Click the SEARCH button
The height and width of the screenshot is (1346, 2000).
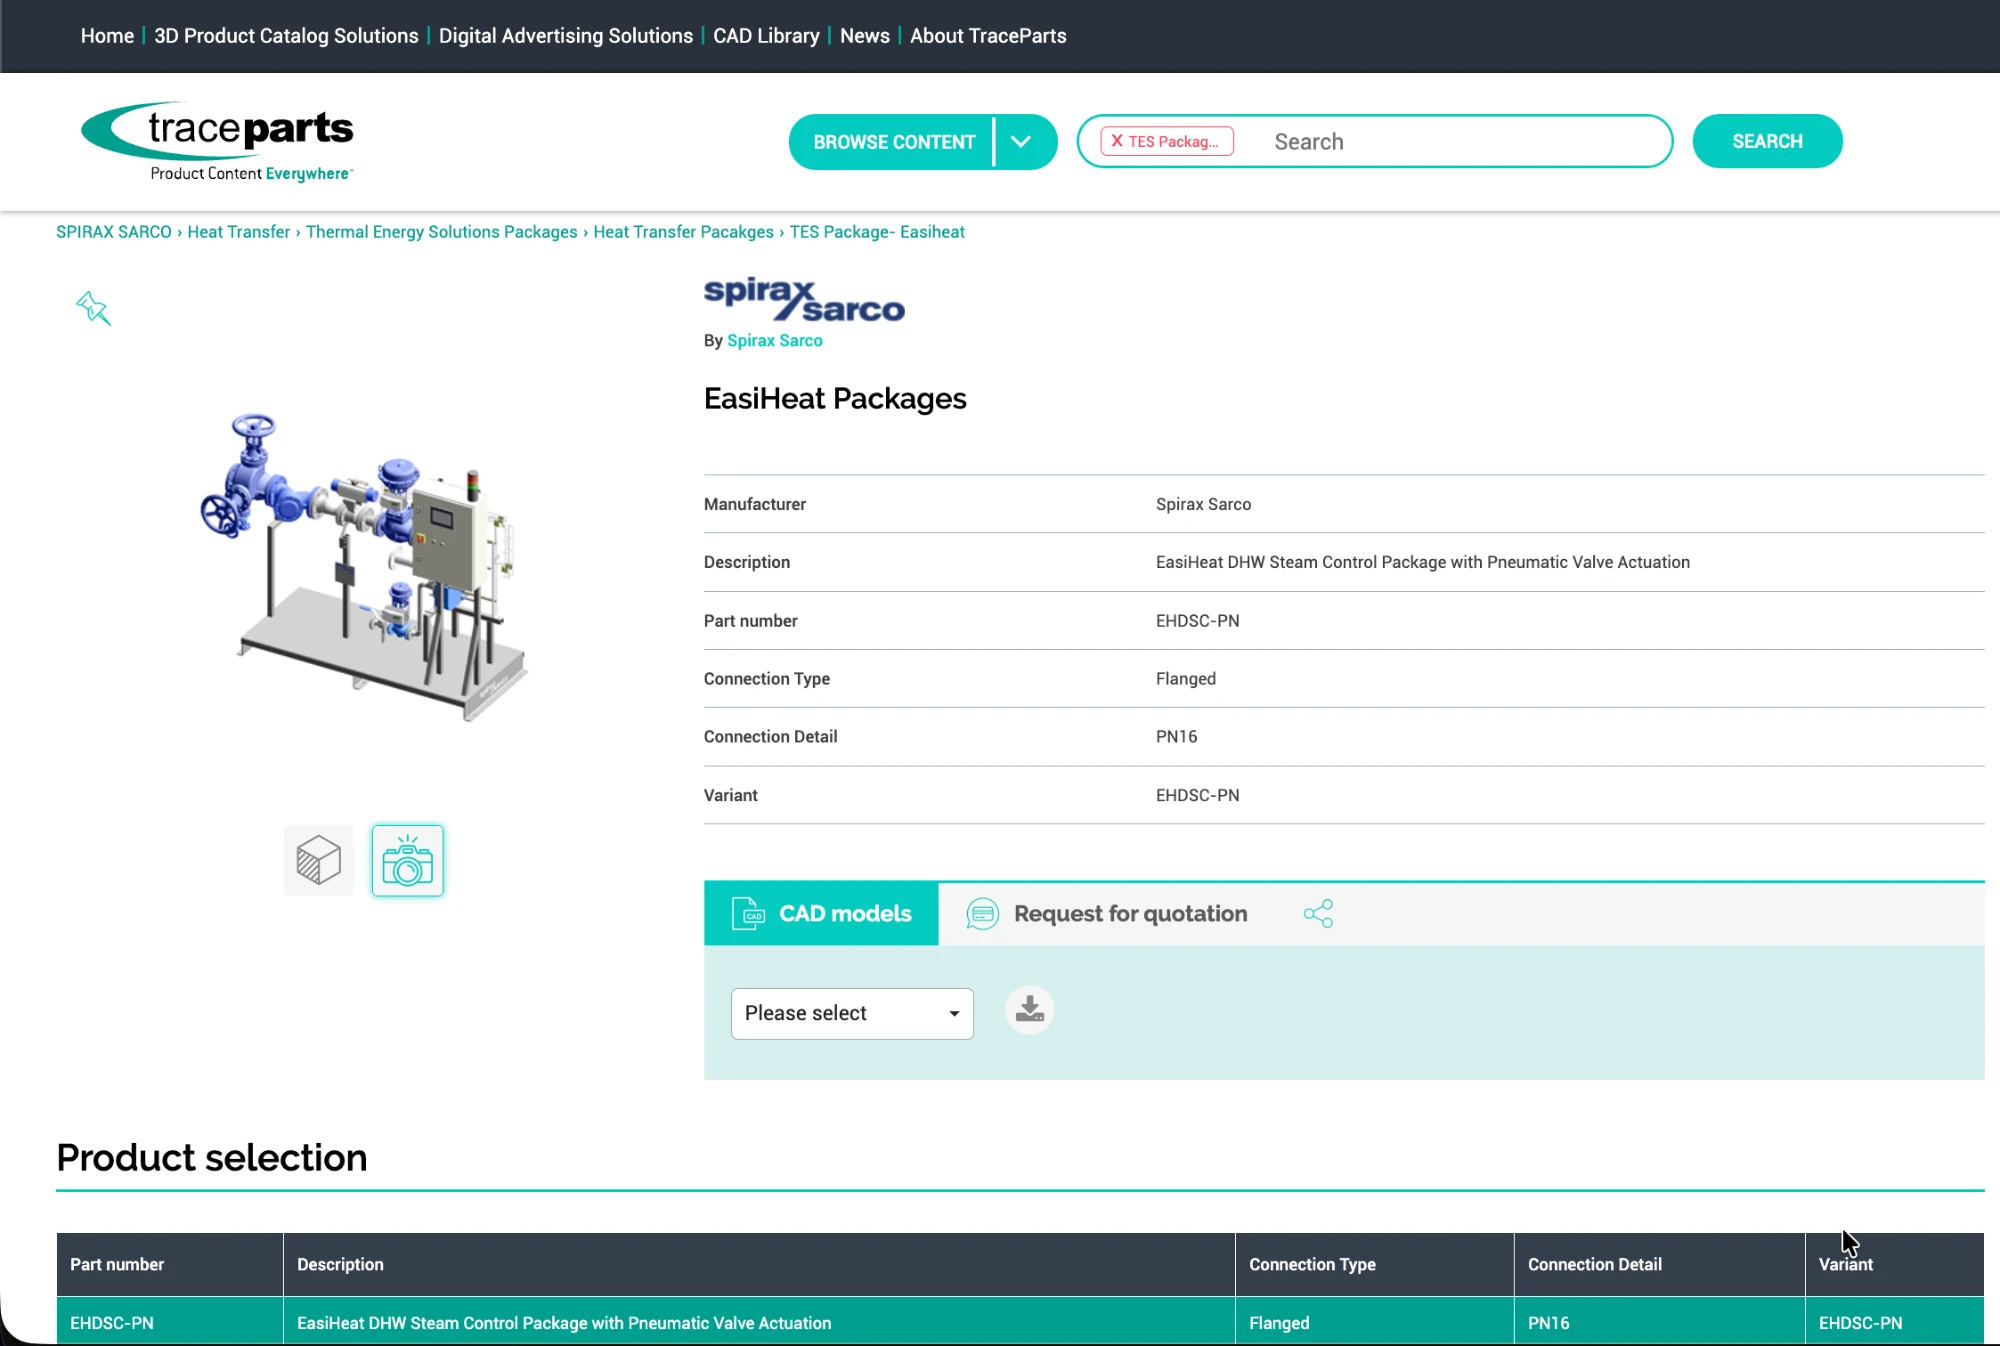[1767, 141]
